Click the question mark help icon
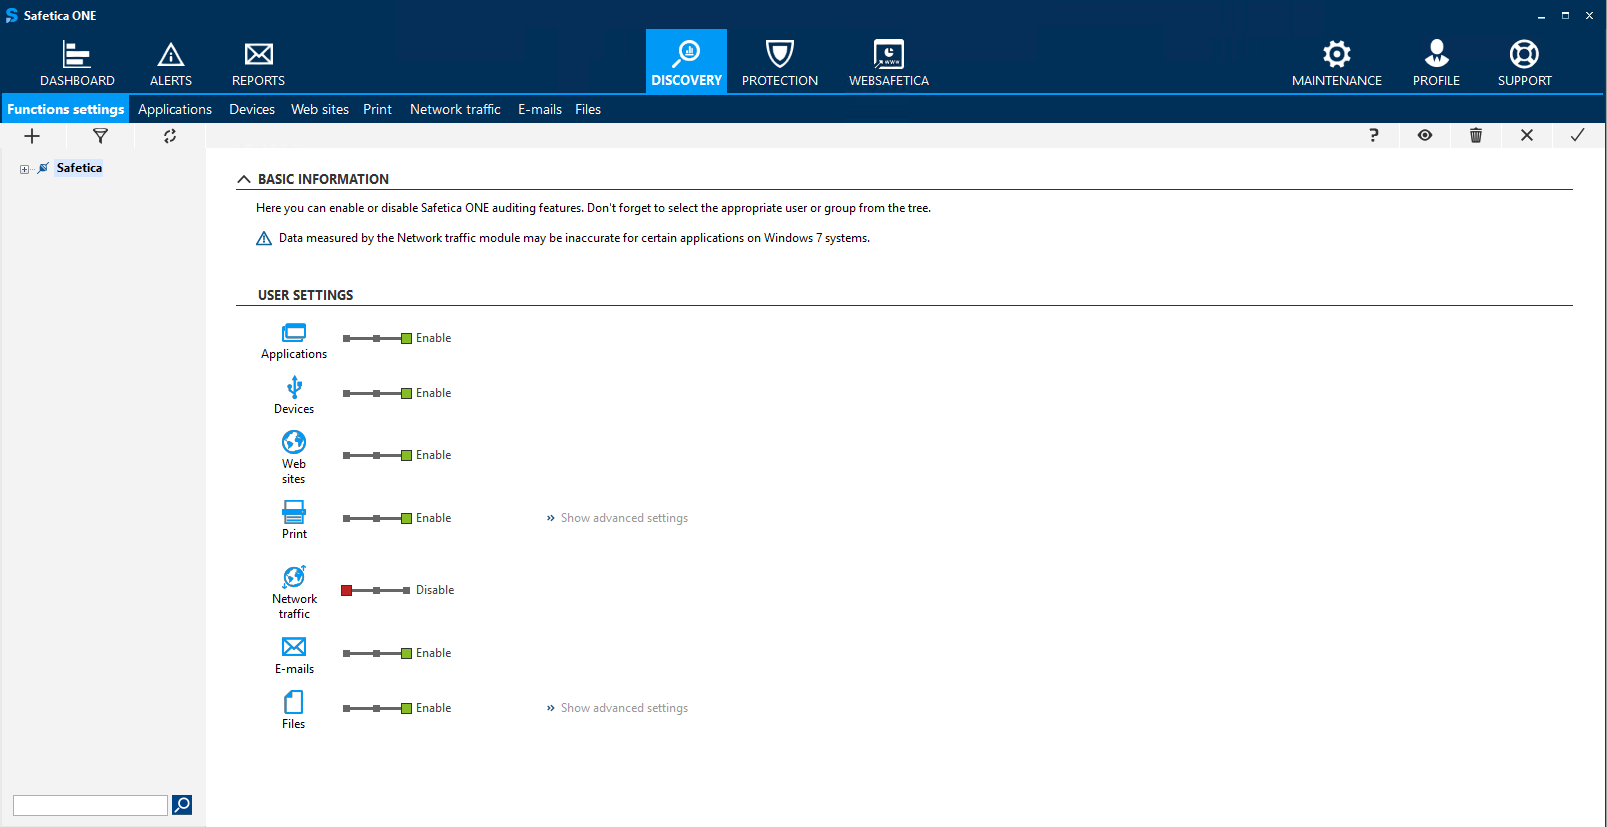This screenshot has height=827, width=1607. click(1373, 135)
